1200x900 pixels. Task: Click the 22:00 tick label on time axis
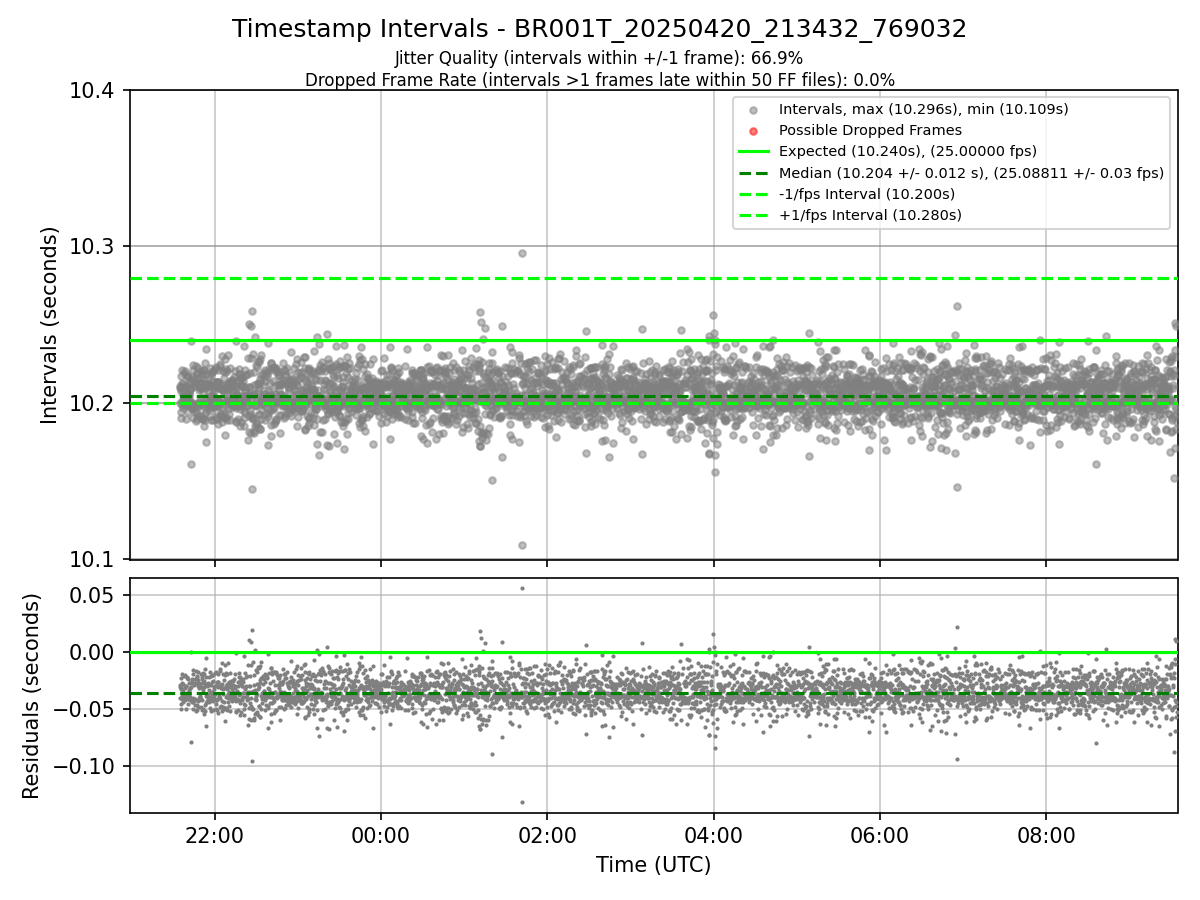(214, 836)
